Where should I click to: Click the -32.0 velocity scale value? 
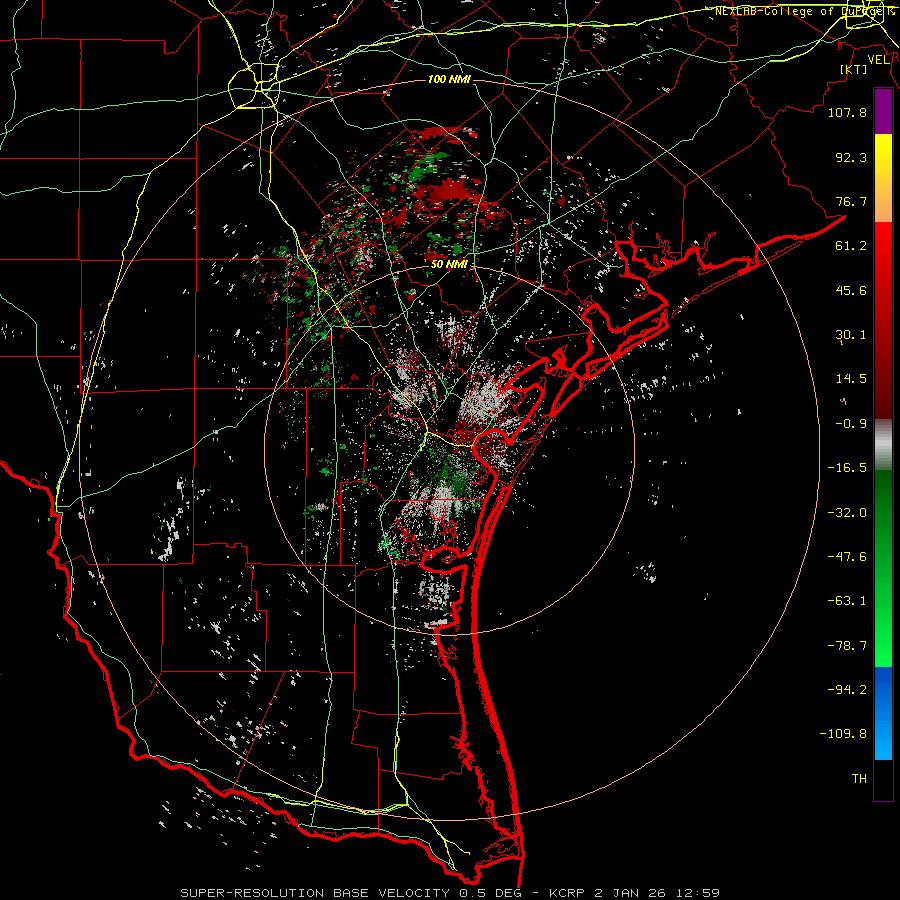pyautogui.click(x=847, y=513)
